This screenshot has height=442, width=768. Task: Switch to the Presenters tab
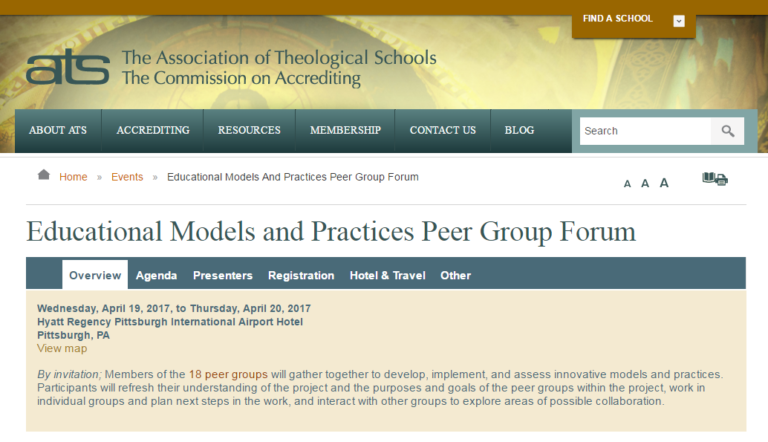[x=223, y=275]
